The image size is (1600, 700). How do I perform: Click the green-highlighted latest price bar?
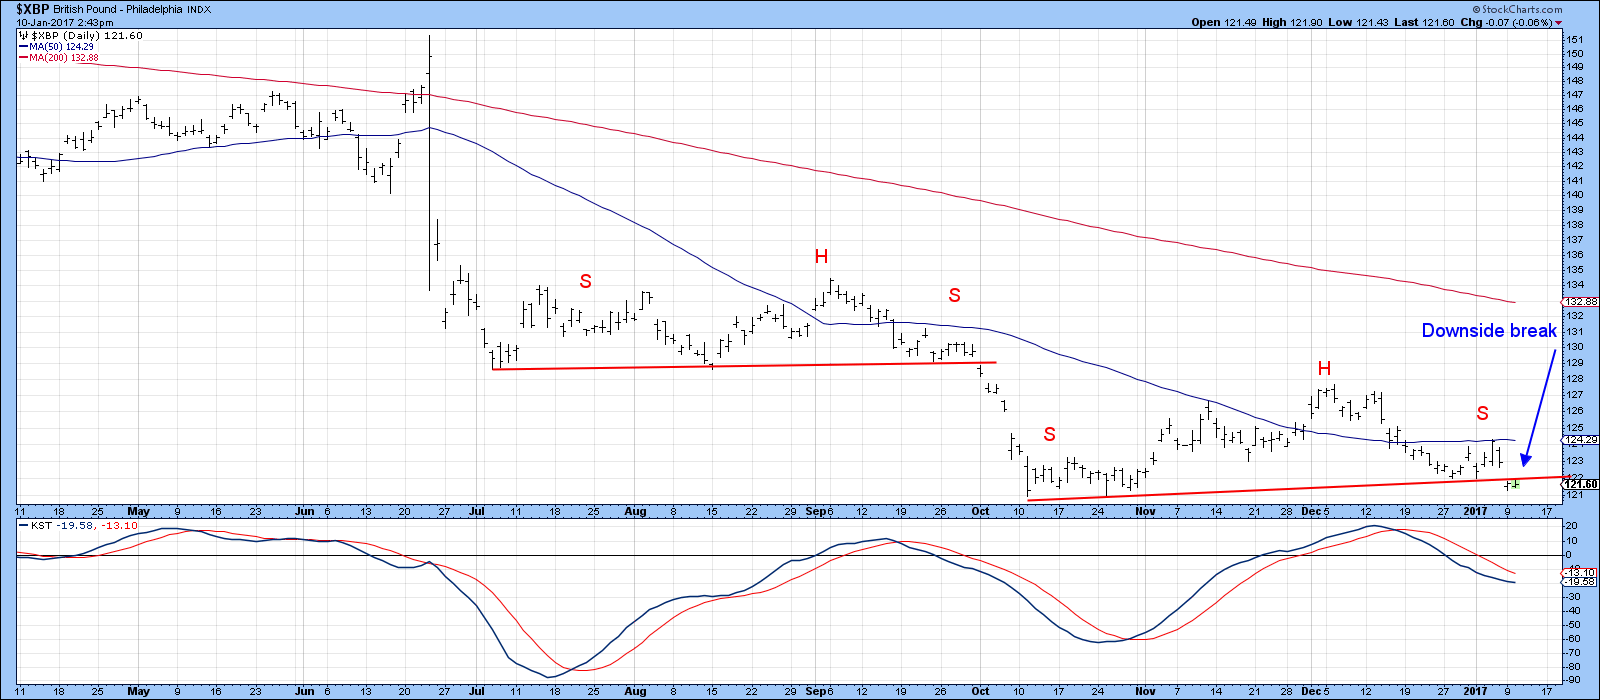point(1515,484)
